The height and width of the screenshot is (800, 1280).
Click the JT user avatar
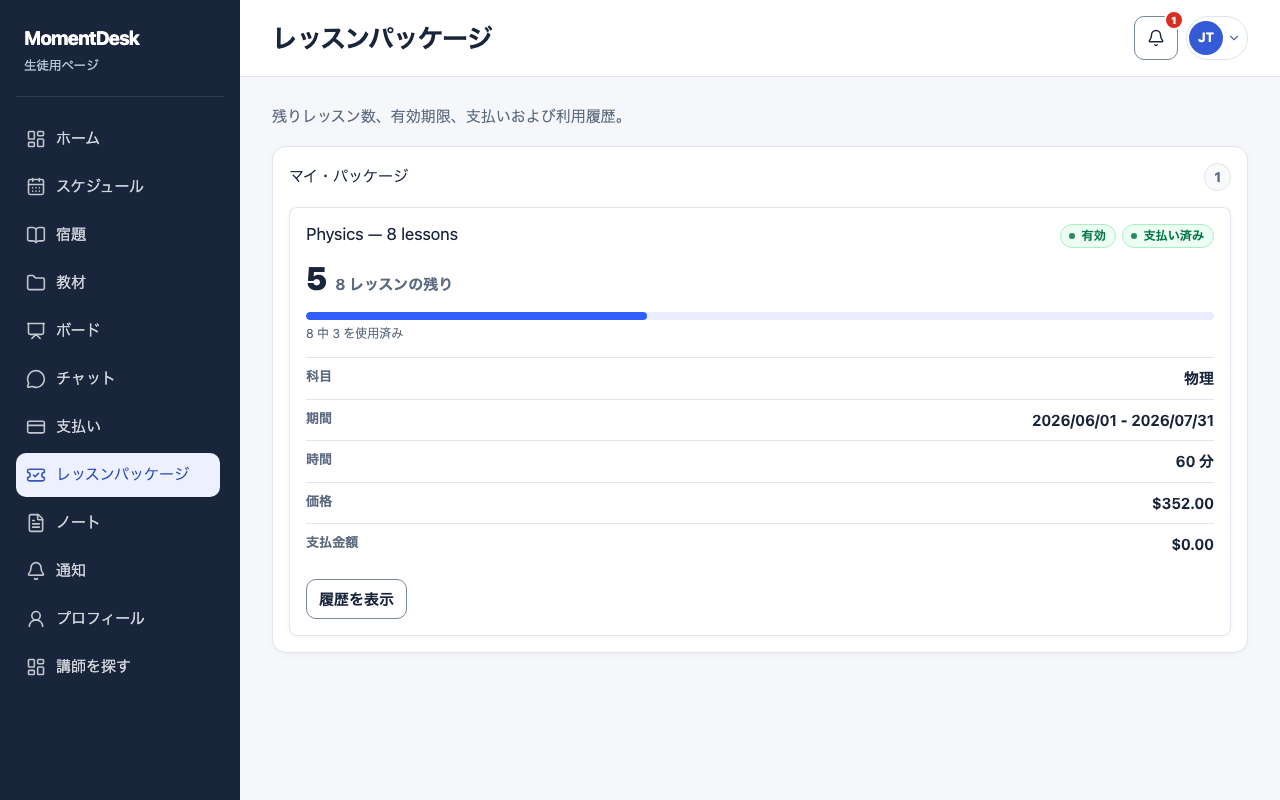click(x=1206, y=38)
